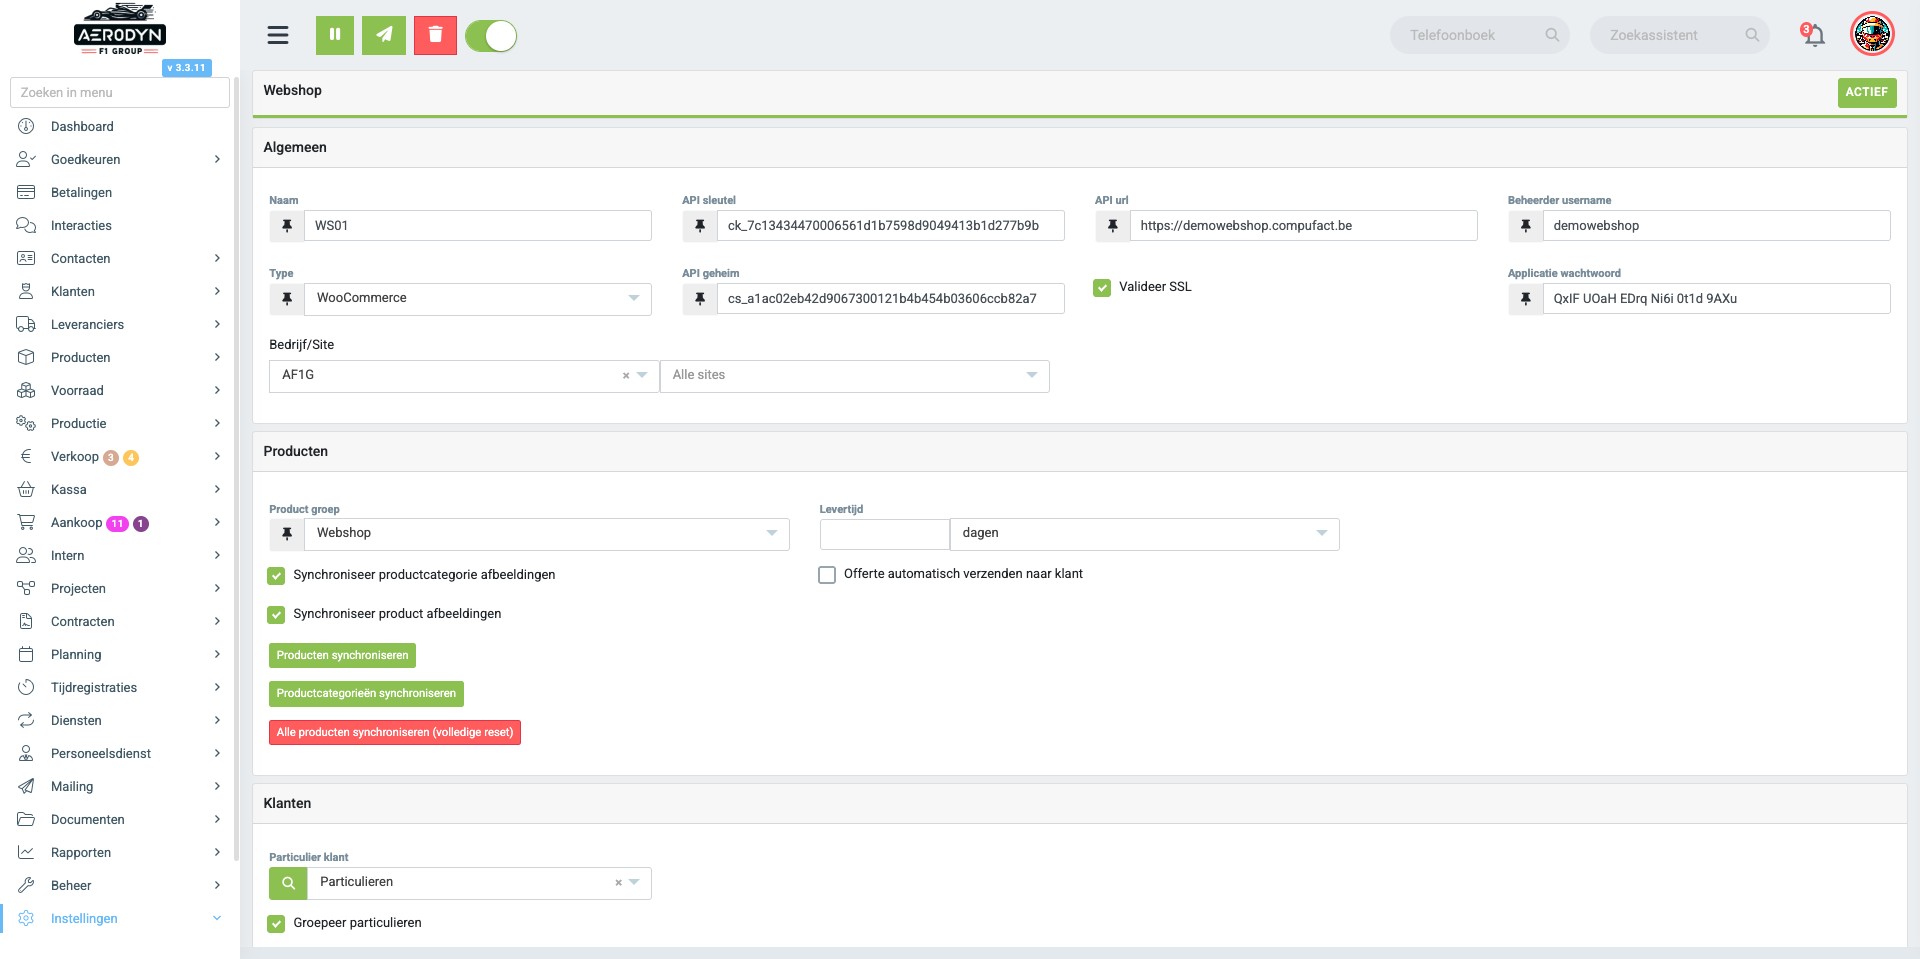Open the Product groep Webshop dropdown
The height and width of the screenshot is (959, 1920).
tap(547, 534)
